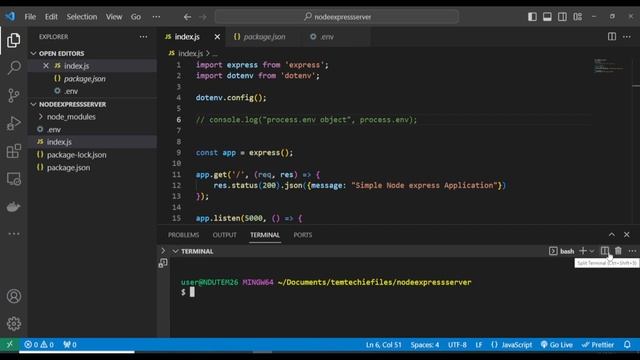Close index.js in Open Editors list

coord(46,66)
